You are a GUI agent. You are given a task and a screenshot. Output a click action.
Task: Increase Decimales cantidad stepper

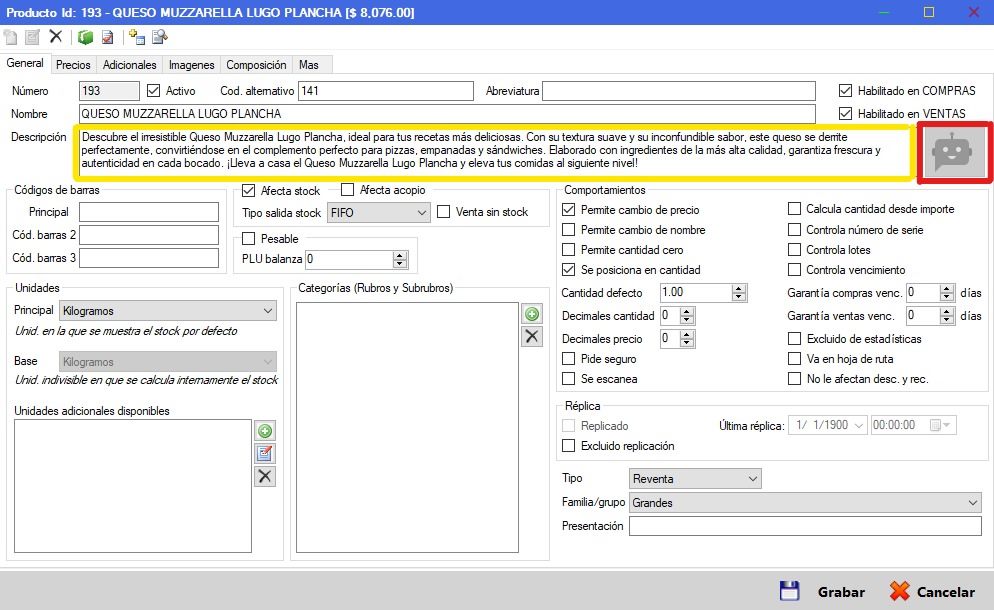tap(687, 311)
